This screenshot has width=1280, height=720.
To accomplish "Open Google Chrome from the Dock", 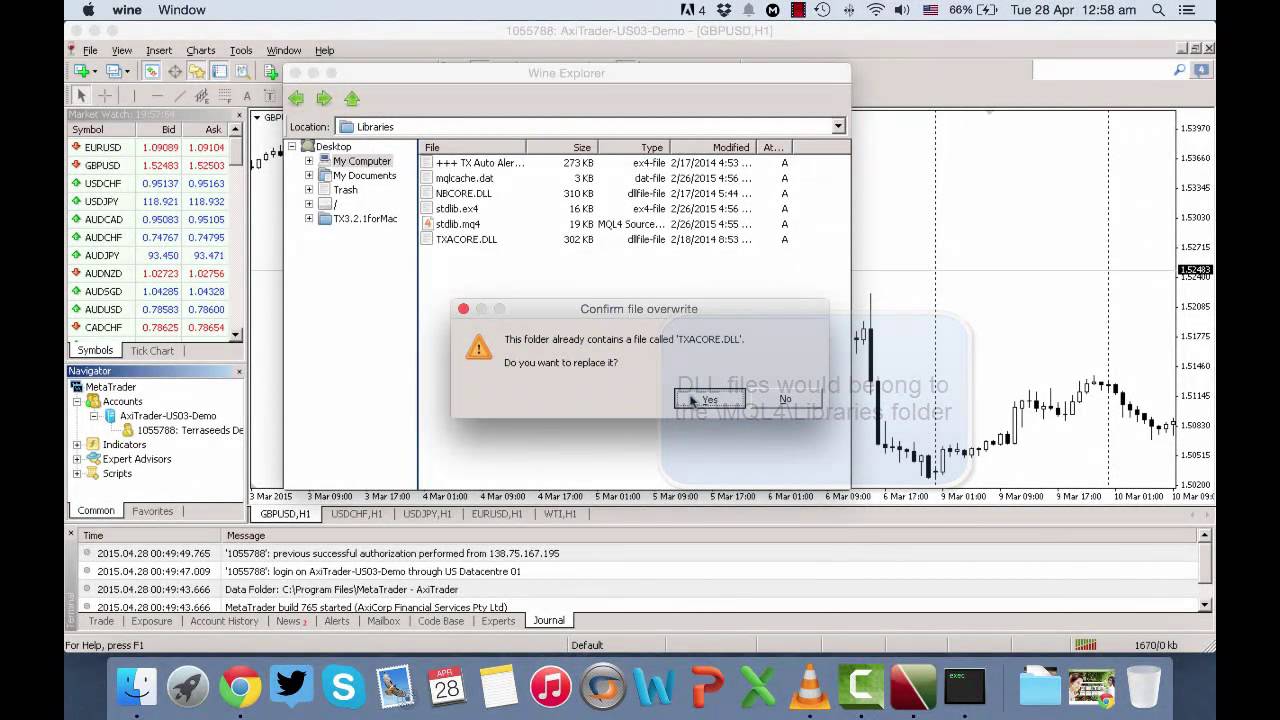I will tap(240, 687).
